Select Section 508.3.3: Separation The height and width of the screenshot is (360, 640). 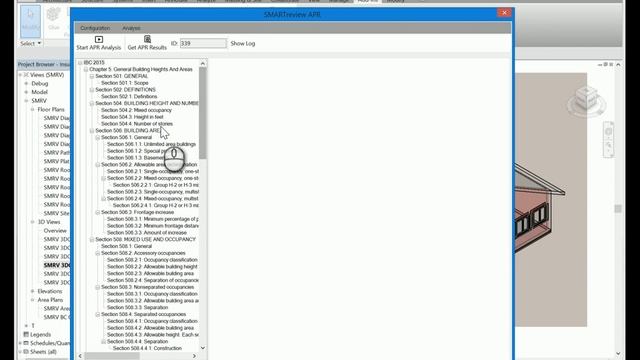click(x=138, y=307)
